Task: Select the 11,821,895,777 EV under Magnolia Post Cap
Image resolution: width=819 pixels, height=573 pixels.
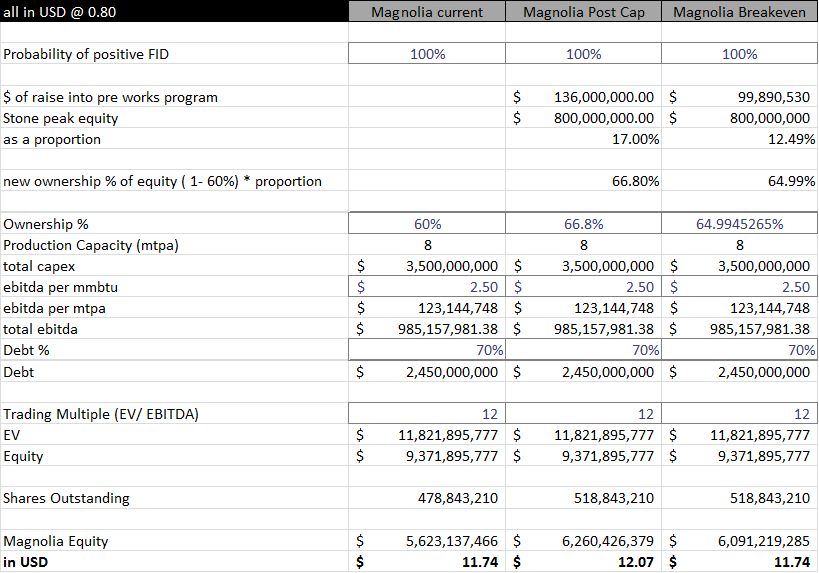Action: (x=583, y=435)
